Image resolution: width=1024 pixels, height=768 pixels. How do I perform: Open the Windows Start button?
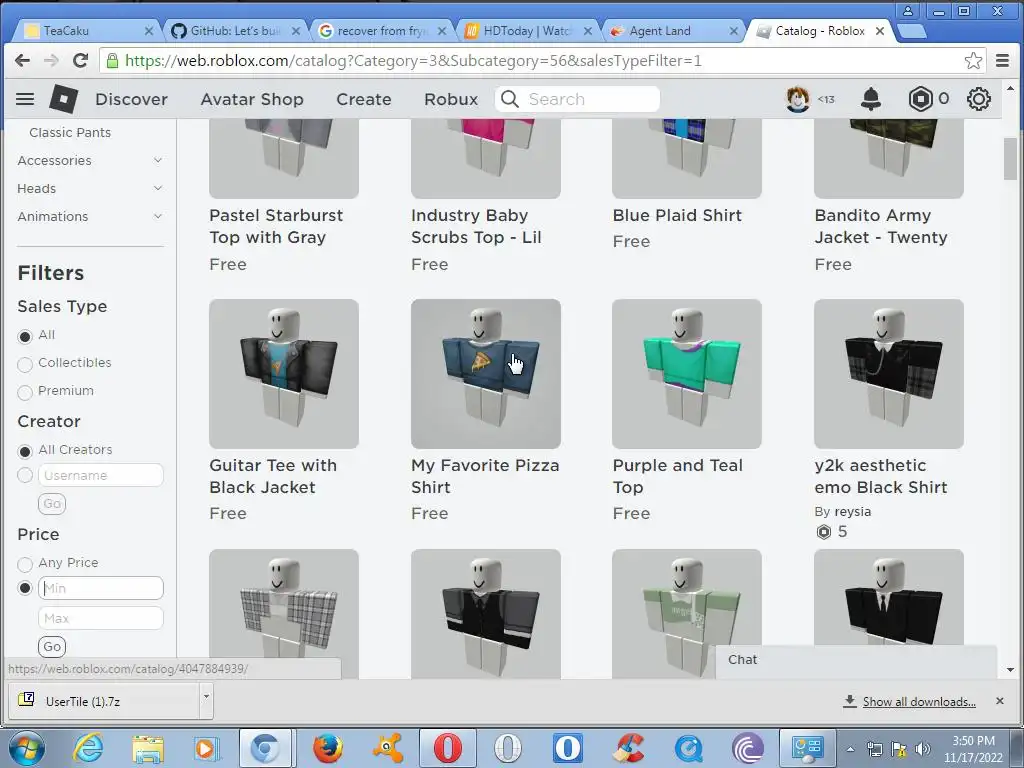[27, 748]
